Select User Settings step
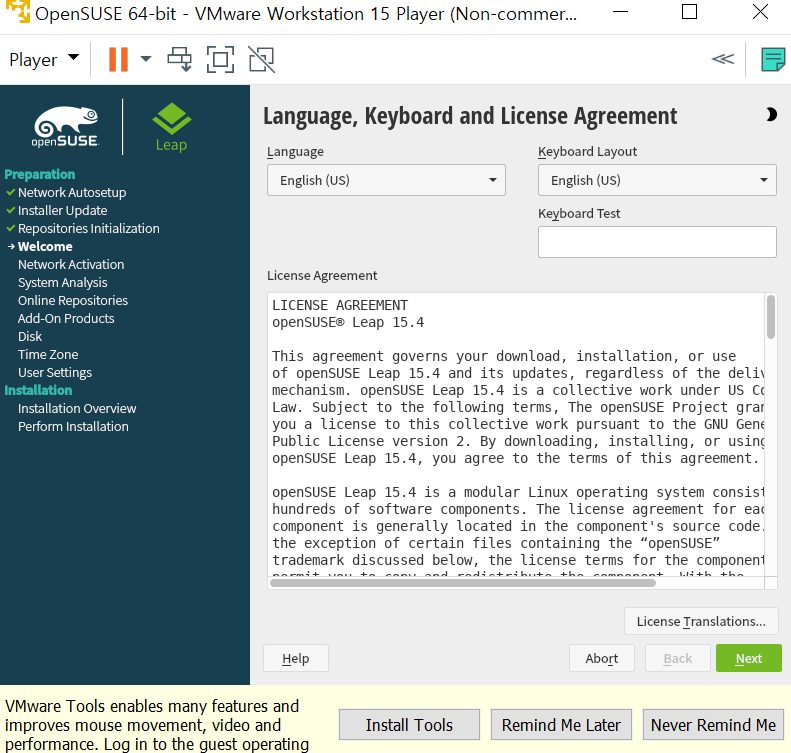Screen dimensions: 791x753 (x=55, y=373)
